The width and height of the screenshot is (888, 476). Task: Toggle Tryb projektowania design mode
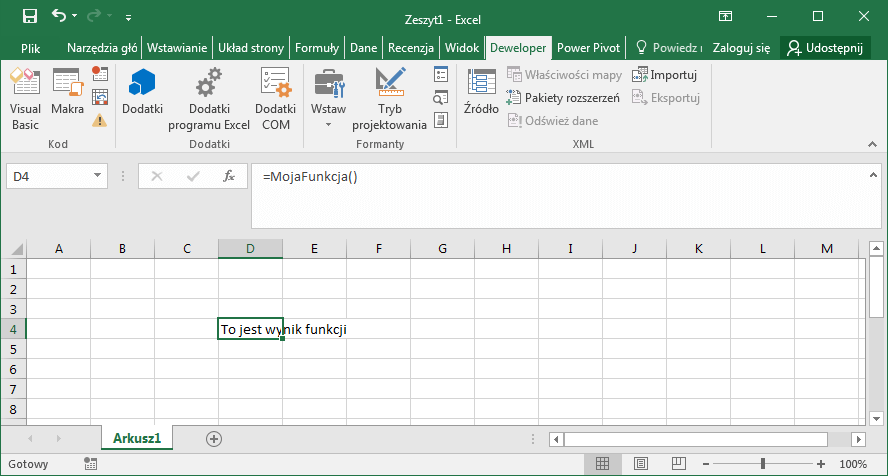[x=390, y=99]
